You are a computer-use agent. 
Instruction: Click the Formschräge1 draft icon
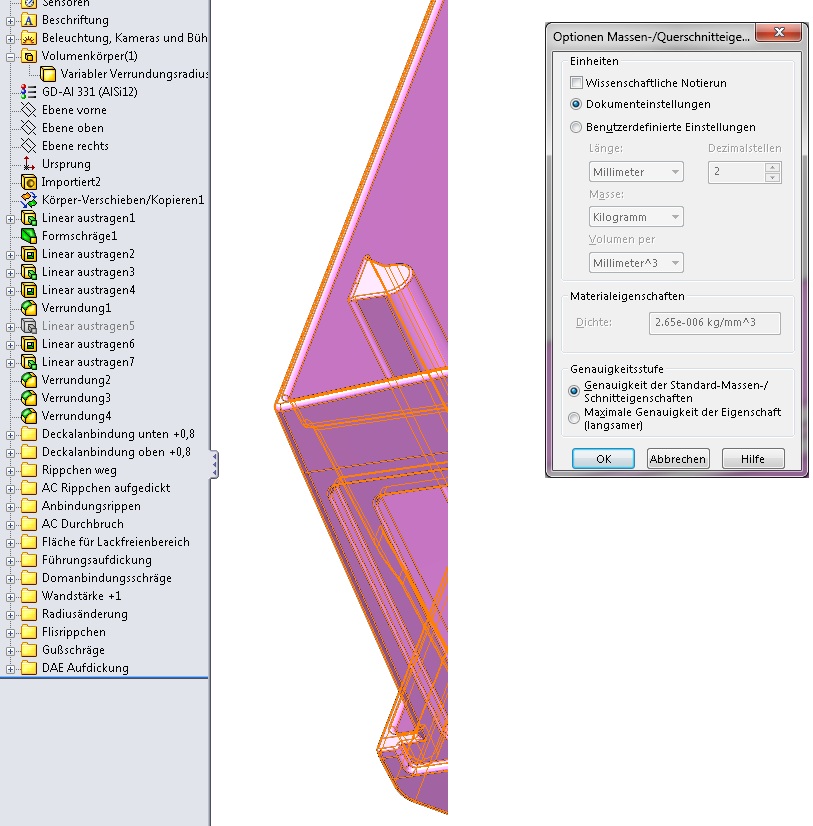(29, 236)
